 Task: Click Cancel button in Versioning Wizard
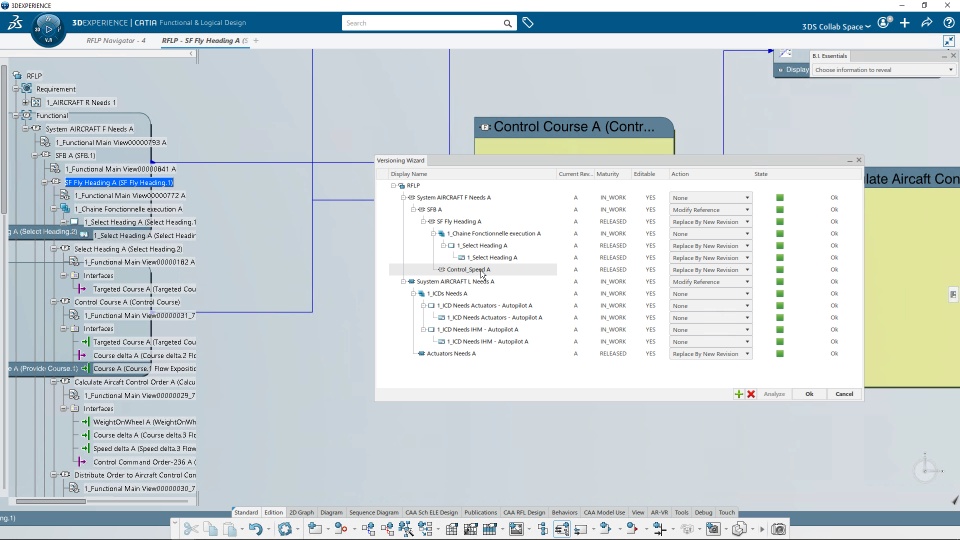pyautogui.click(x=844, y=394)
